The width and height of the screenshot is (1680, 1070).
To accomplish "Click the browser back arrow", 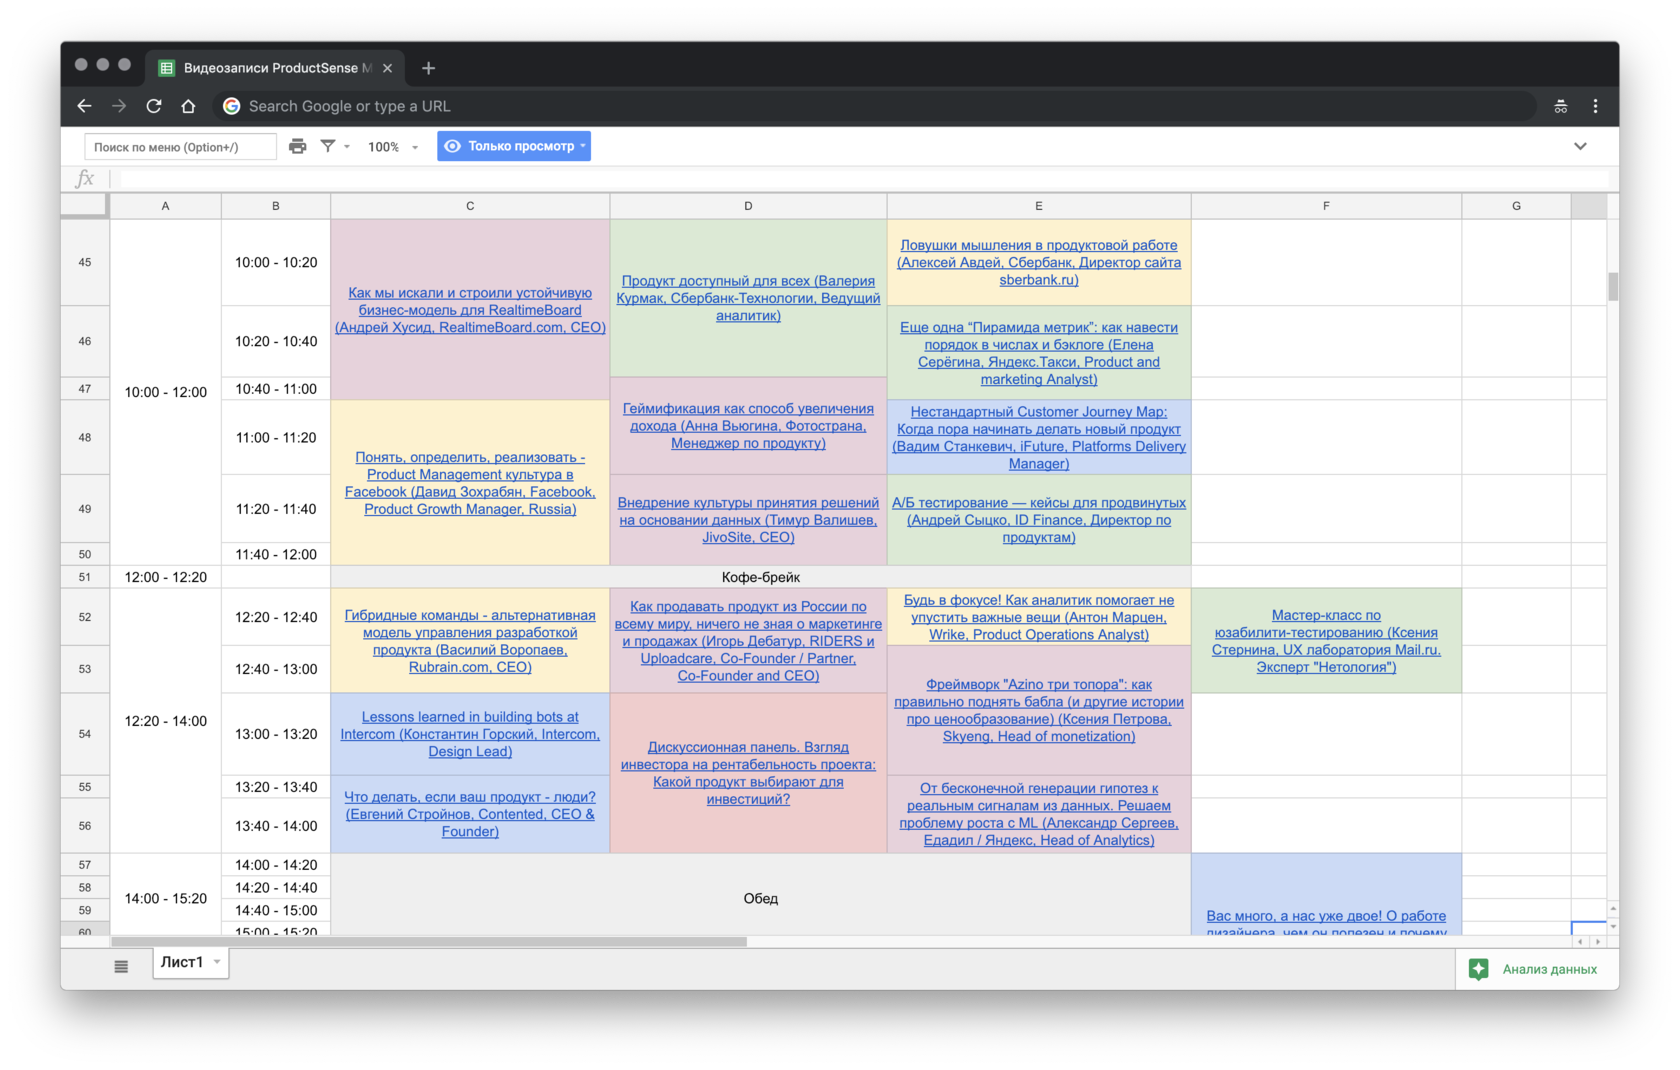I will [84, 106].
